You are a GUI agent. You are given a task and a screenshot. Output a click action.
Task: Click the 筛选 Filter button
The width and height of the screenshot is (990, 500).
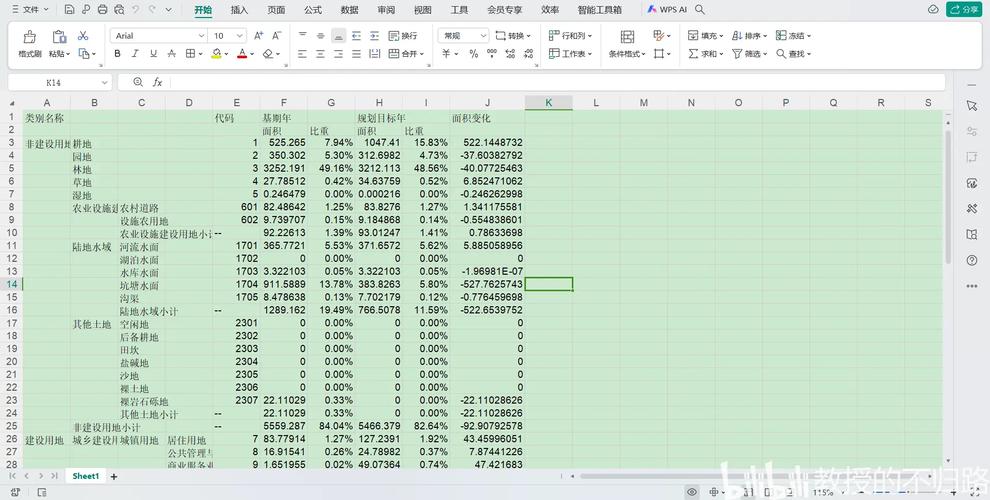tap(749, 54)
